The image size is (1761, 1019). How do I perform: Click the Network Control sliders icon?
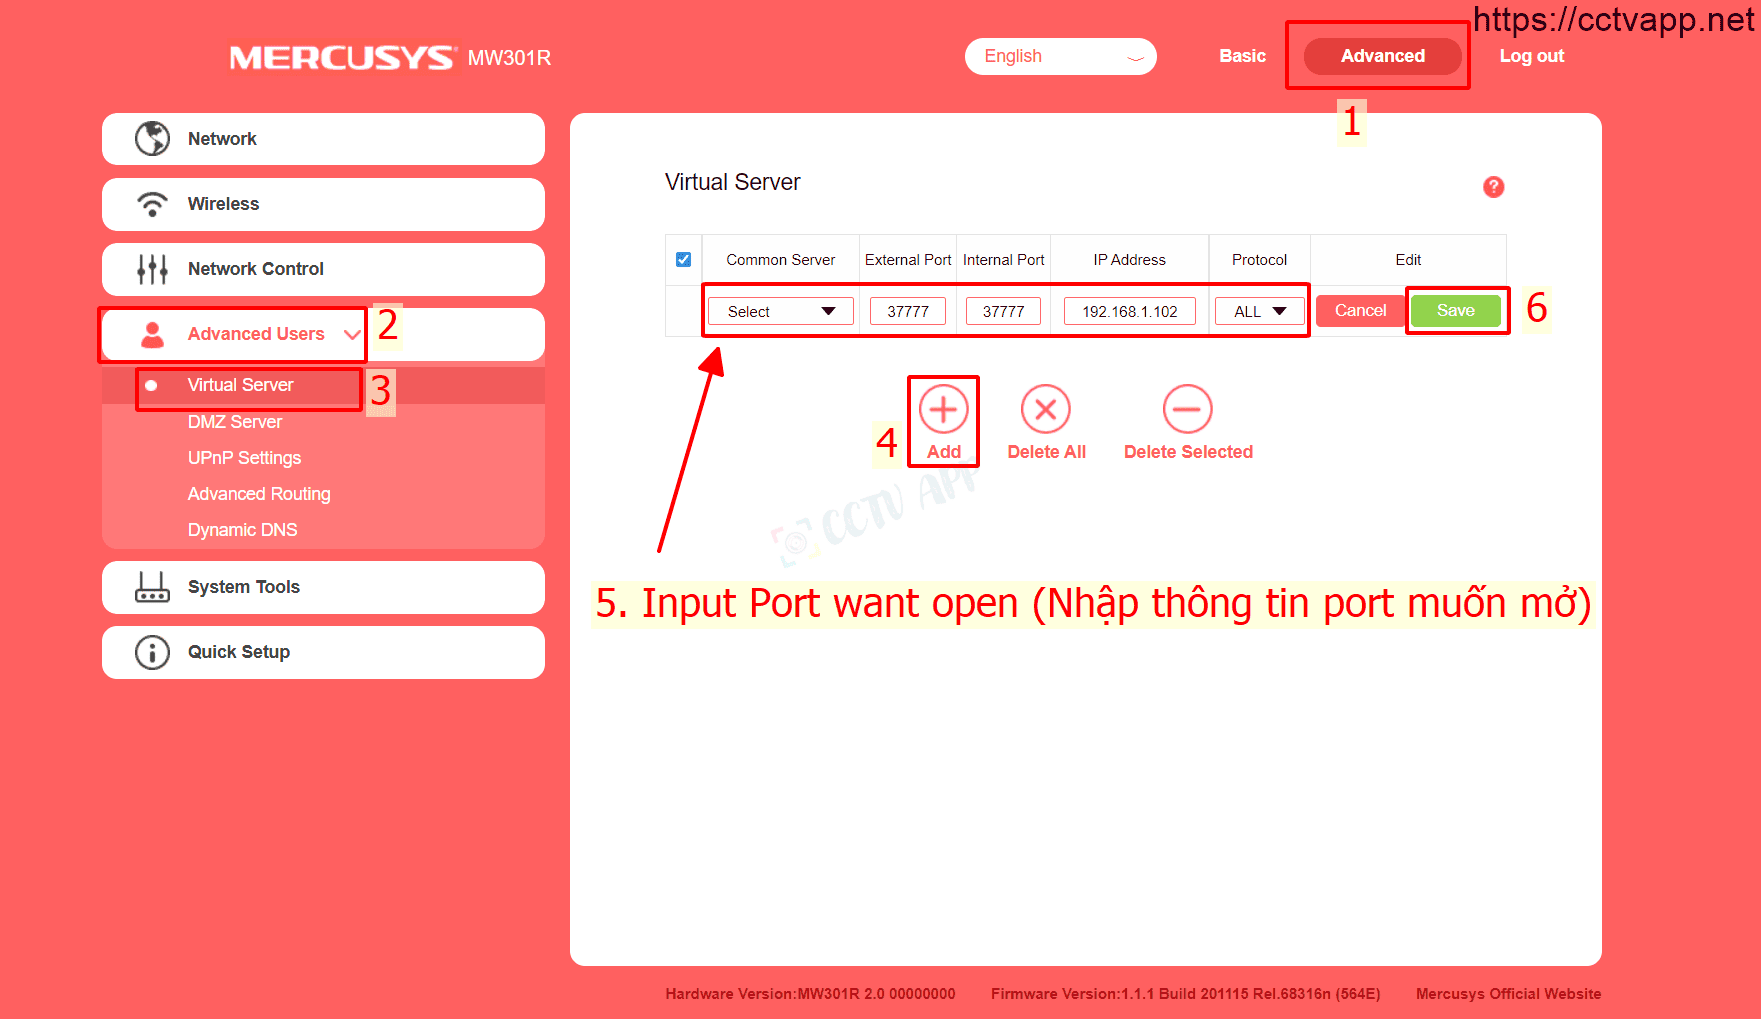152,269
